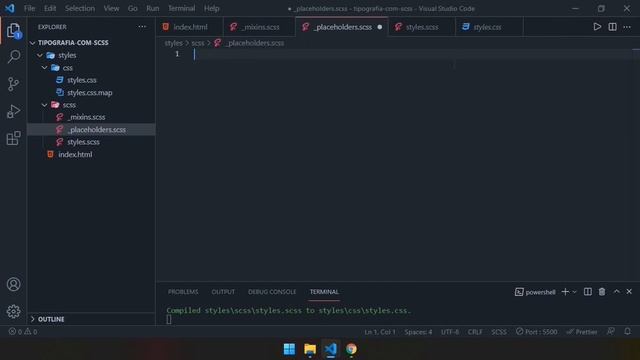Kill the terminal with the trash icon
The image size is (640, 360).
[602, 291]
